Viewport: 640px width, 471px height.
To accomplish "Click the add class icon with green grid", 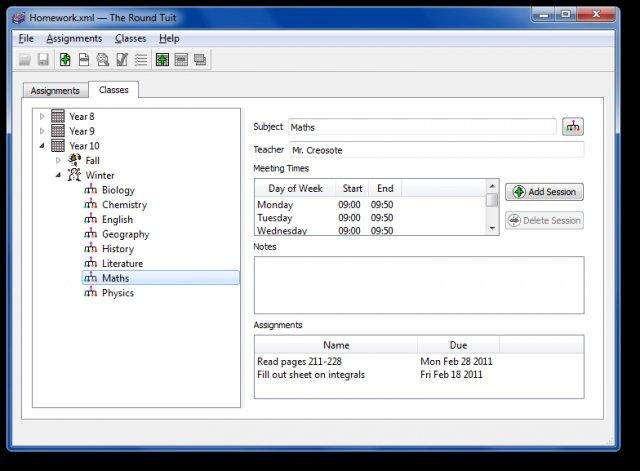I will (x=162, y=60).
